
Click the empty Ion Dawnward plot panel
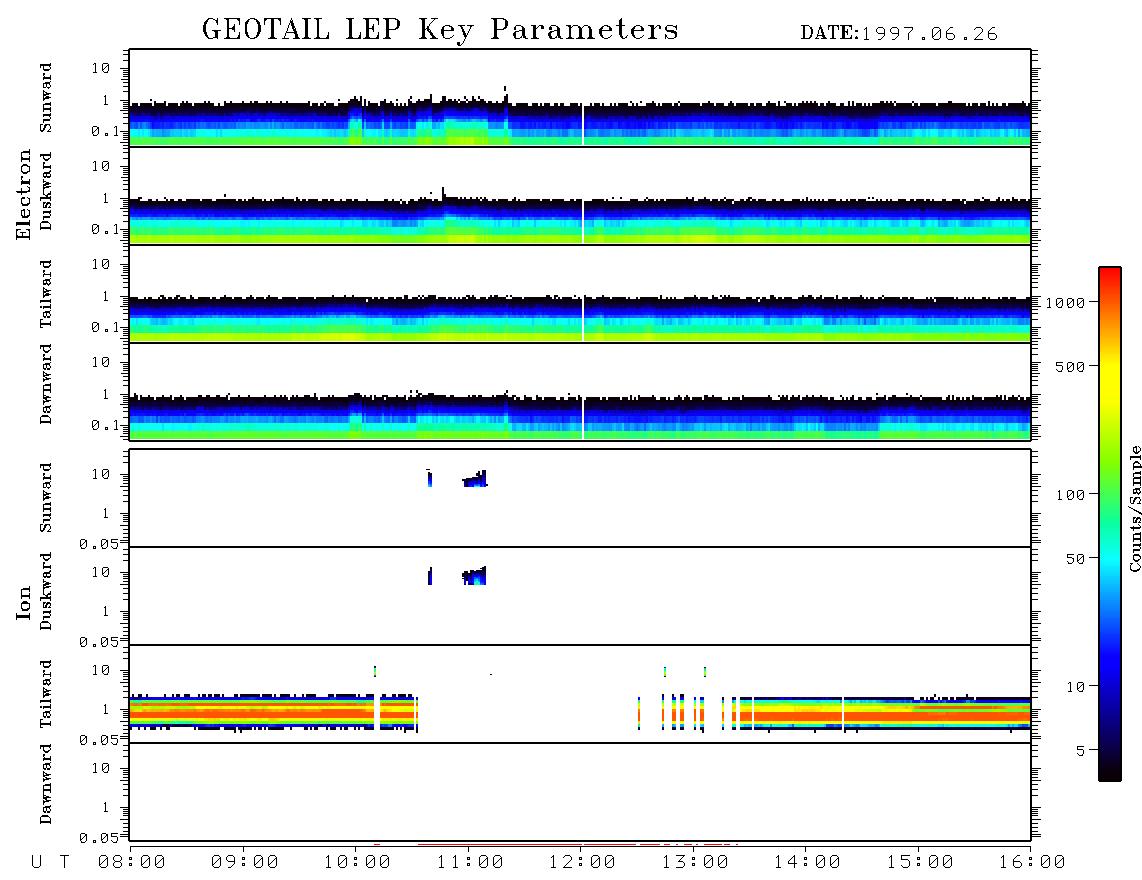tap(580, 792)
